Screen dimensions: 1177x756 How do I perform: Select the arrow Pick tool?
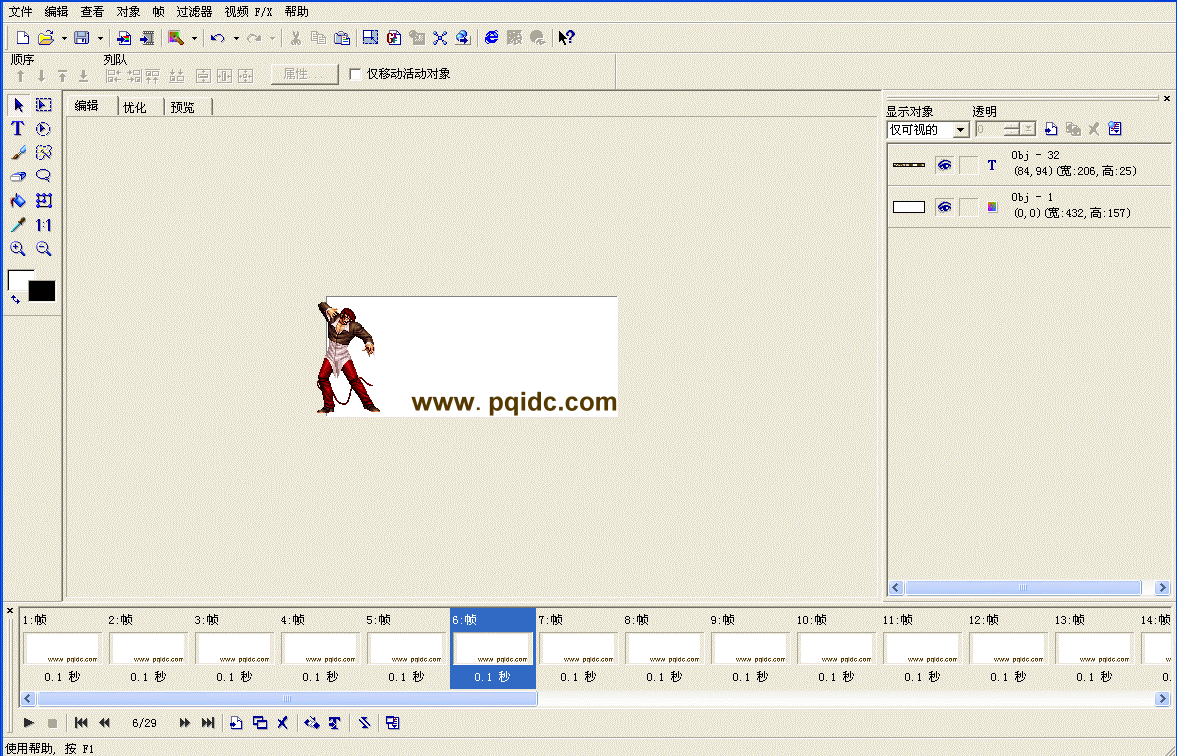[x=19, y=105]
